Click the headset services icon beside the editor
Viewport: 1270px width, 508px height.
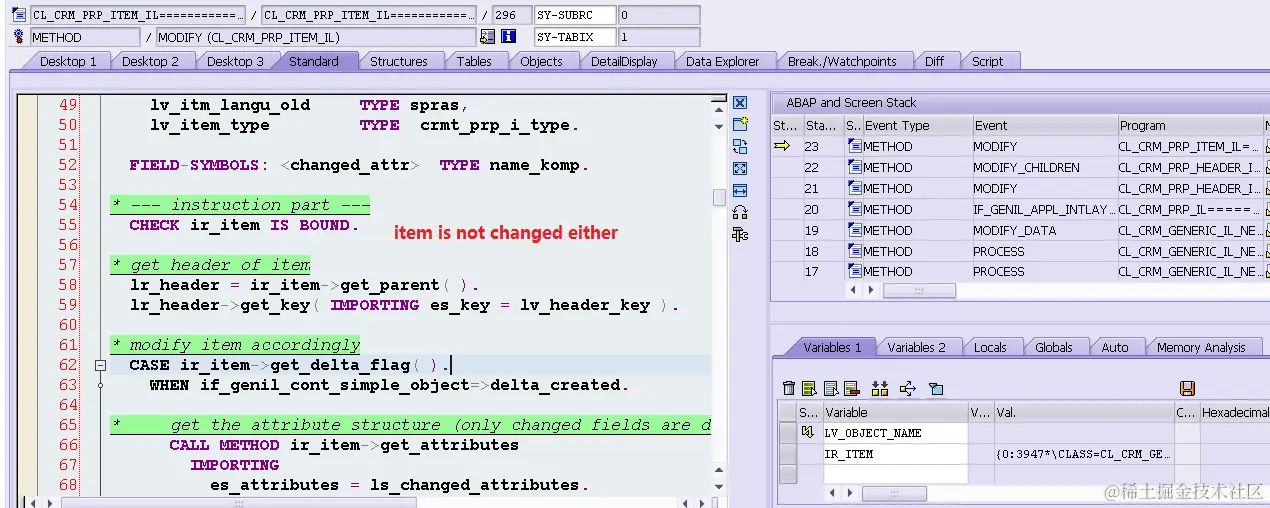[x=740, y=212]
